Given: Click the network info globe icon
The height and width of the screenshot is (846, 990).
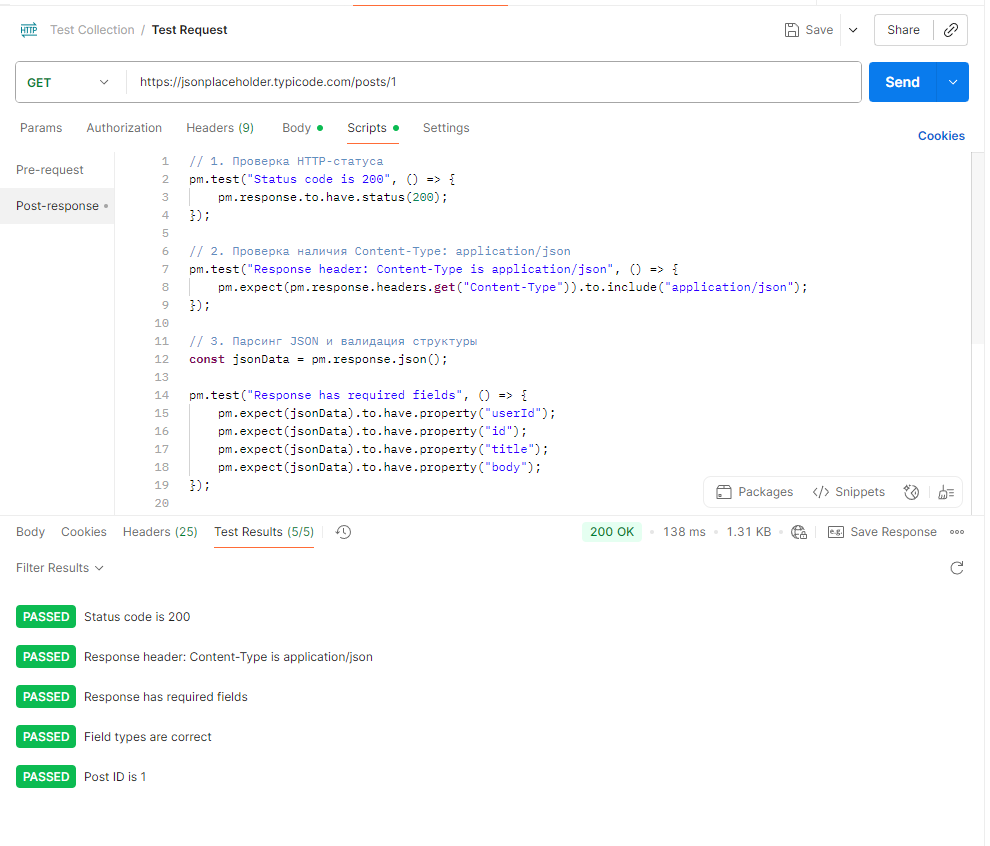Looking at the screenshot, I should coord(799,532).
